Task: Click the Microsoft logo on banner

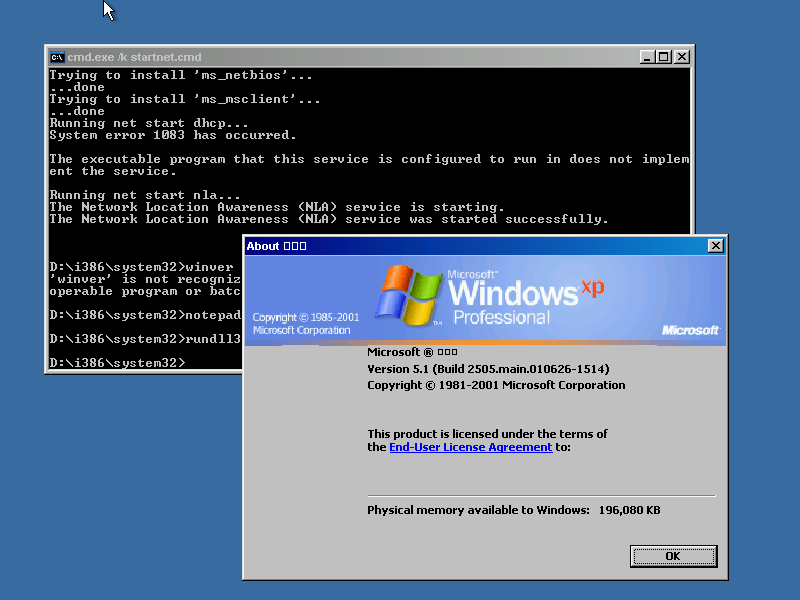Action: click(690, 330)
